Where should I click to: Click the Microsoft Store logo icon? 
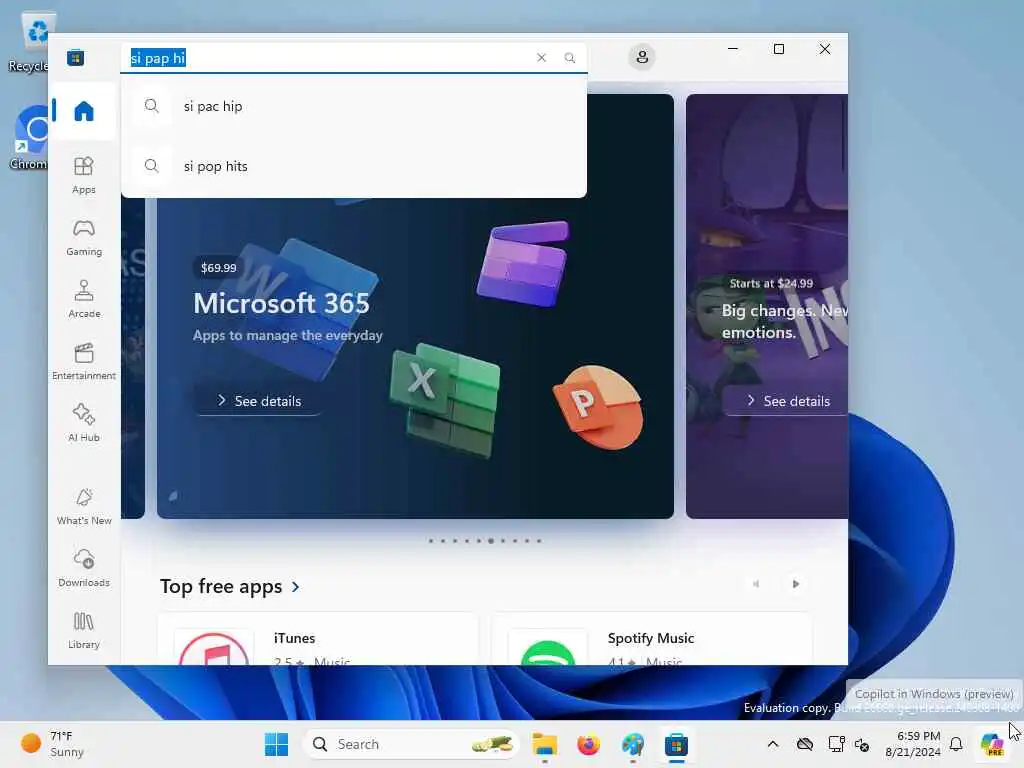(x=75, y=57)
